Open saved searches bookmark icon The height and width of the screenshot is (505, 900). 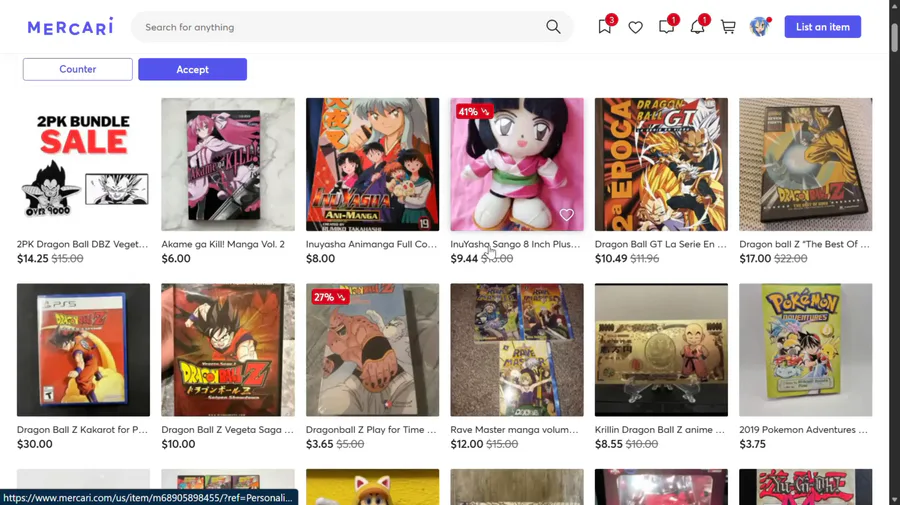tap(604, 26)
